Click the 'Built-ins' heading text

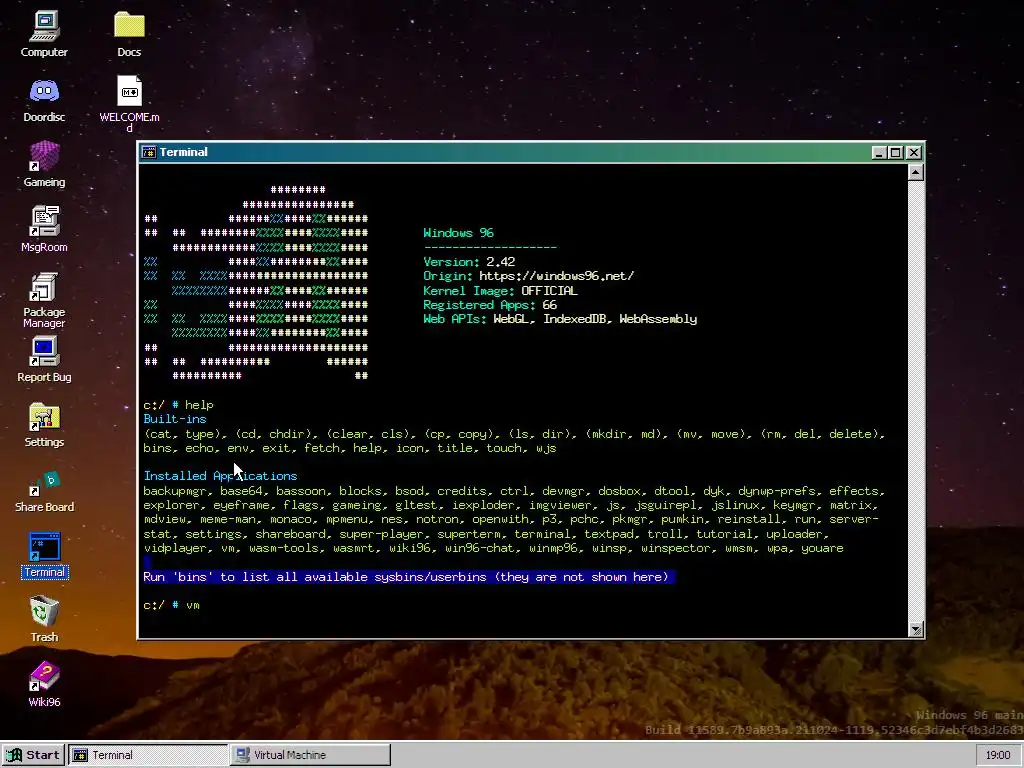click(174, 419)
